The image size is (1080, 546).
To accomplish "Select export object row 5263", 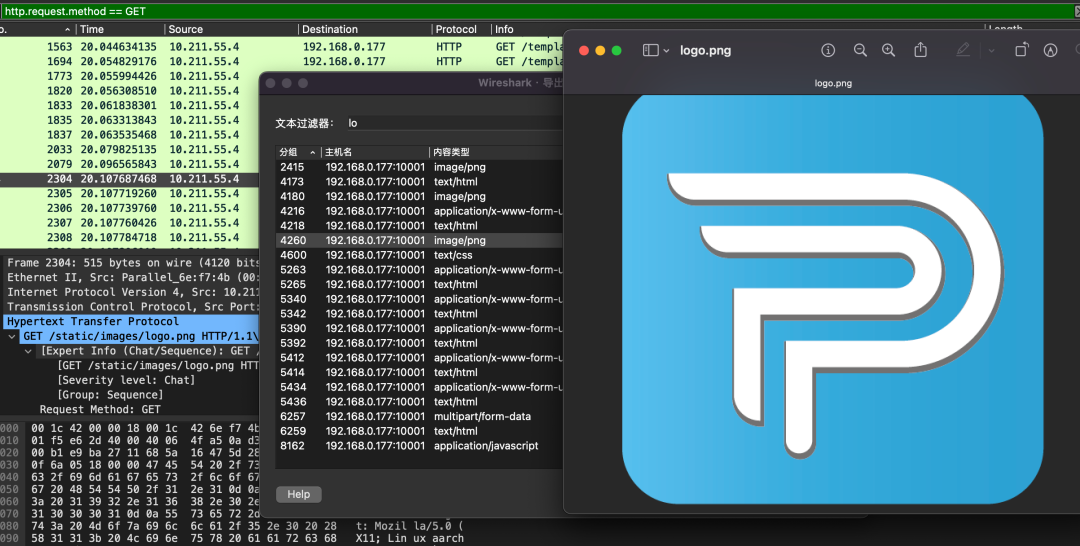I will (419, 270).
